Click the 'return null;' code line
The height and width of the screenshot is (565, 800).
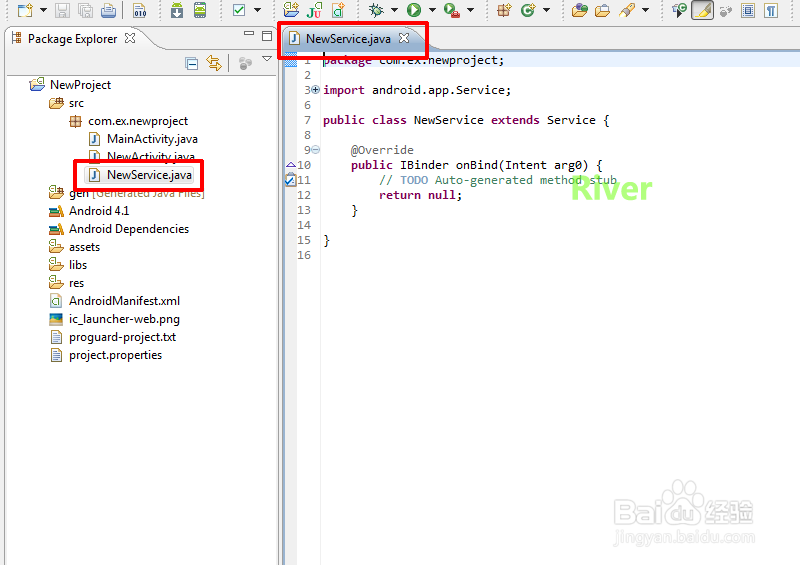click(x=420, y=195)
